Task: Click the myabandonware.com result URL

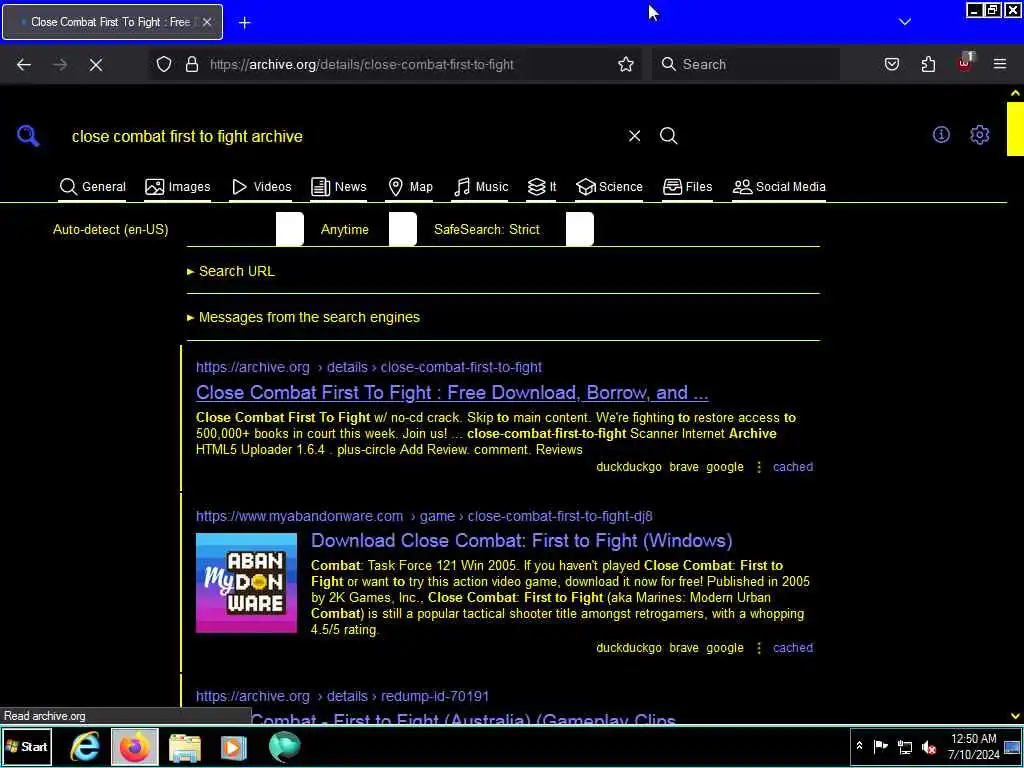Action: click(x=424, y=516)
